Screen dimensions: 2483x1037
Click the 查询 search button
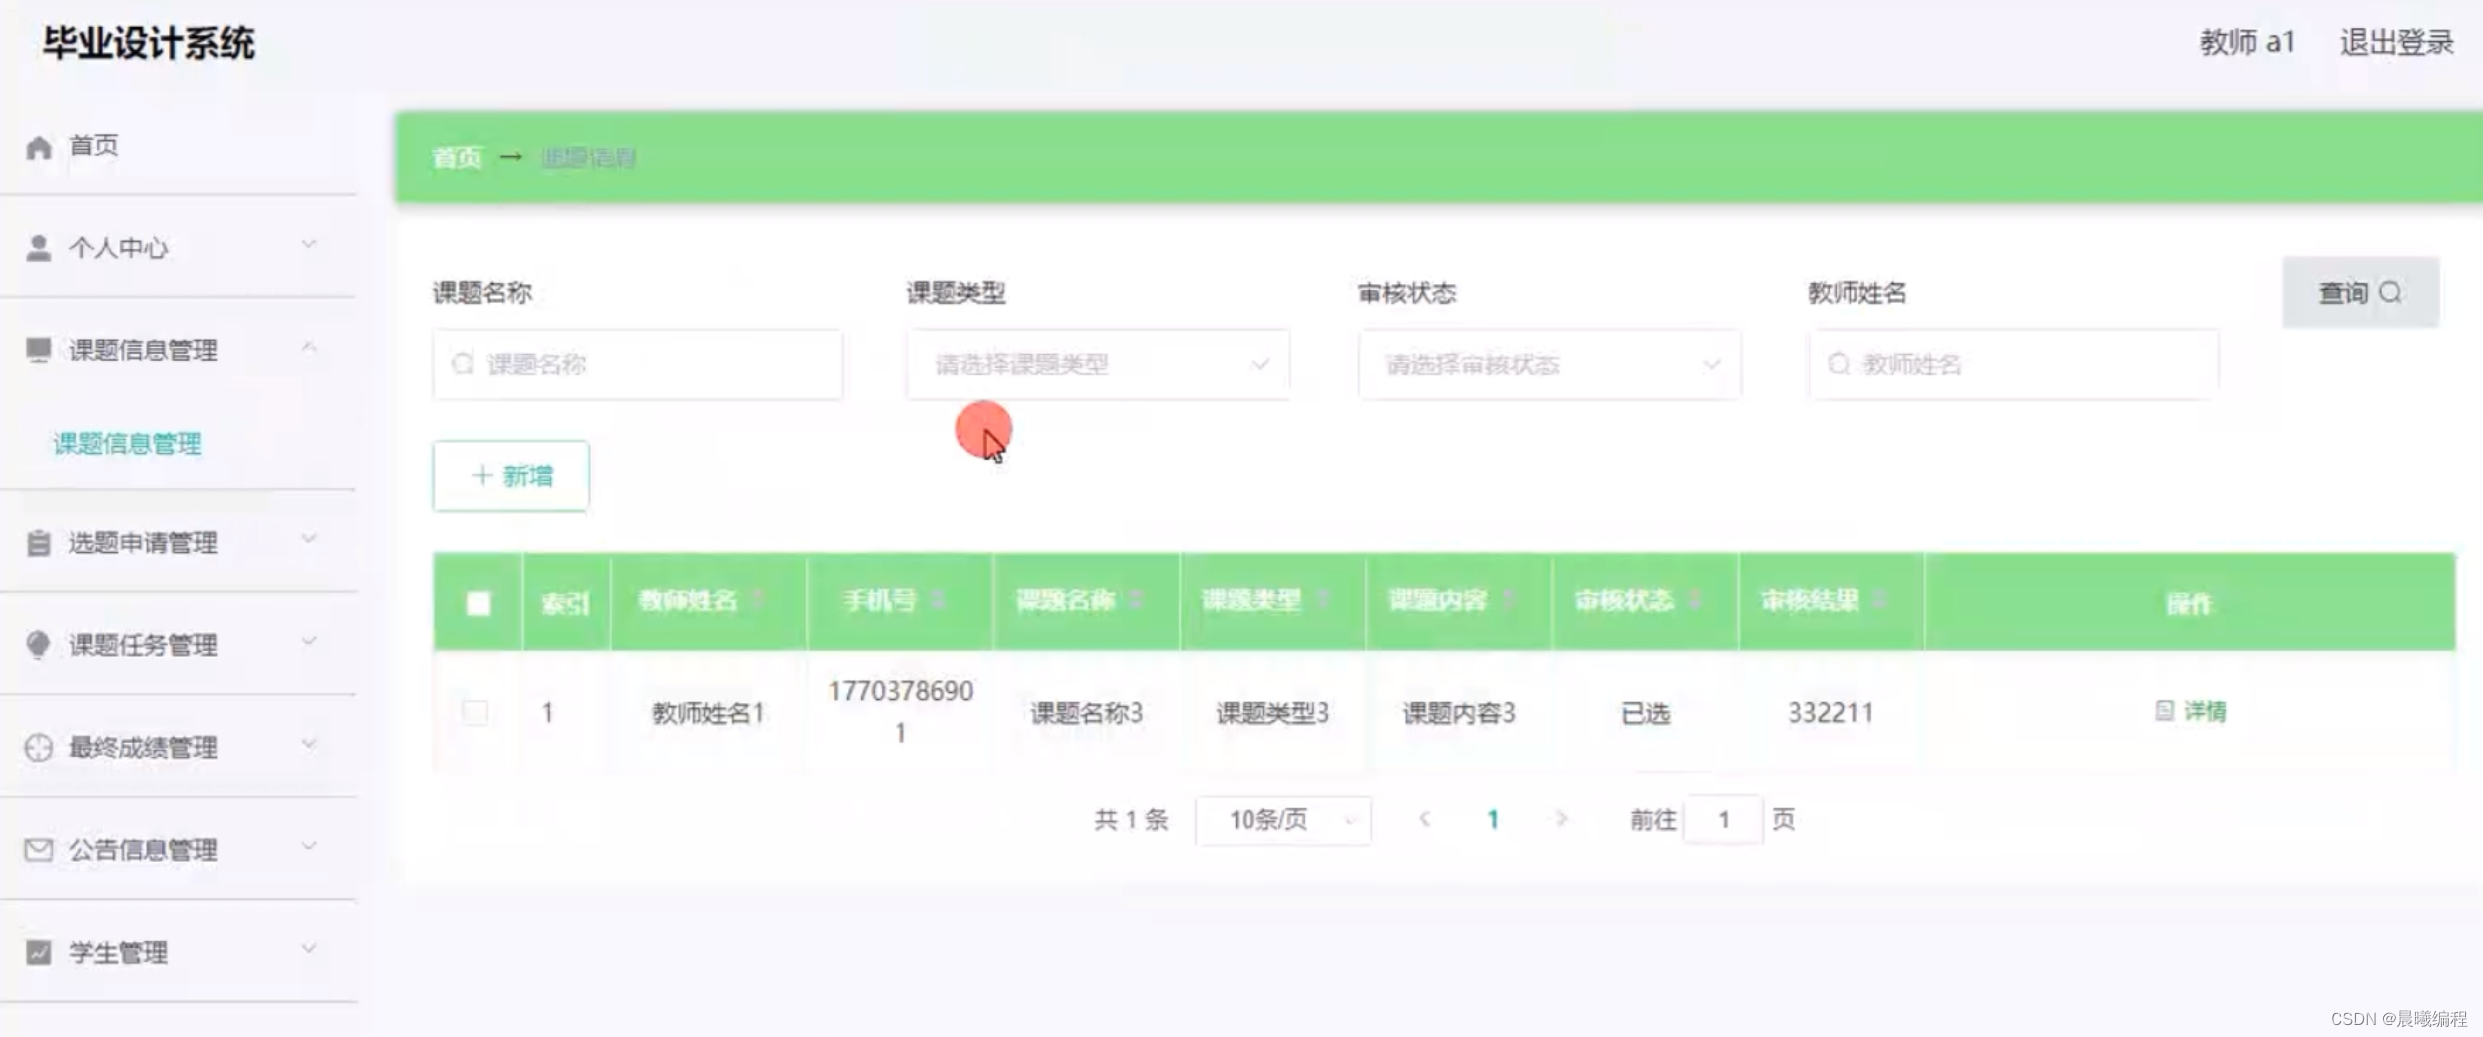click(2360, 292)
